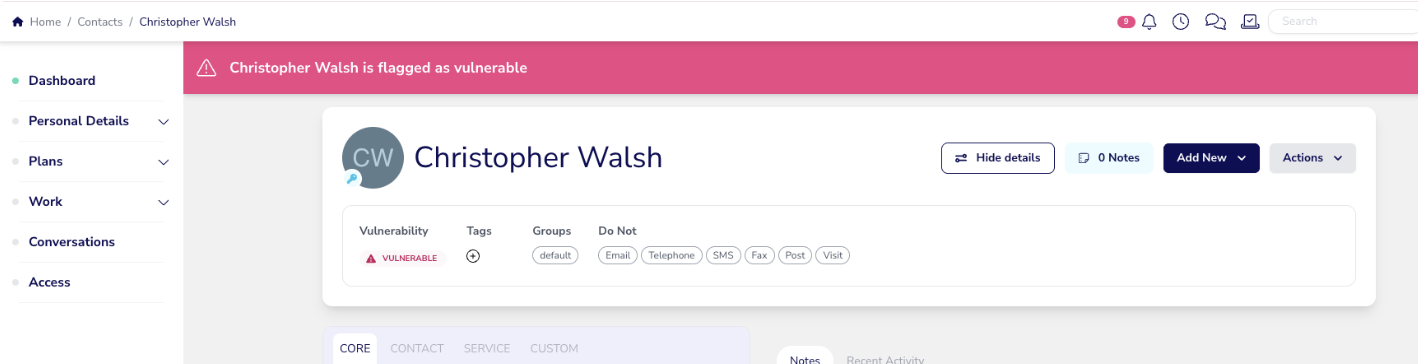The height and width of the screenshot is (364, 1418).
Task: Open the recent history clock icon
Action: coord(1181,21)
